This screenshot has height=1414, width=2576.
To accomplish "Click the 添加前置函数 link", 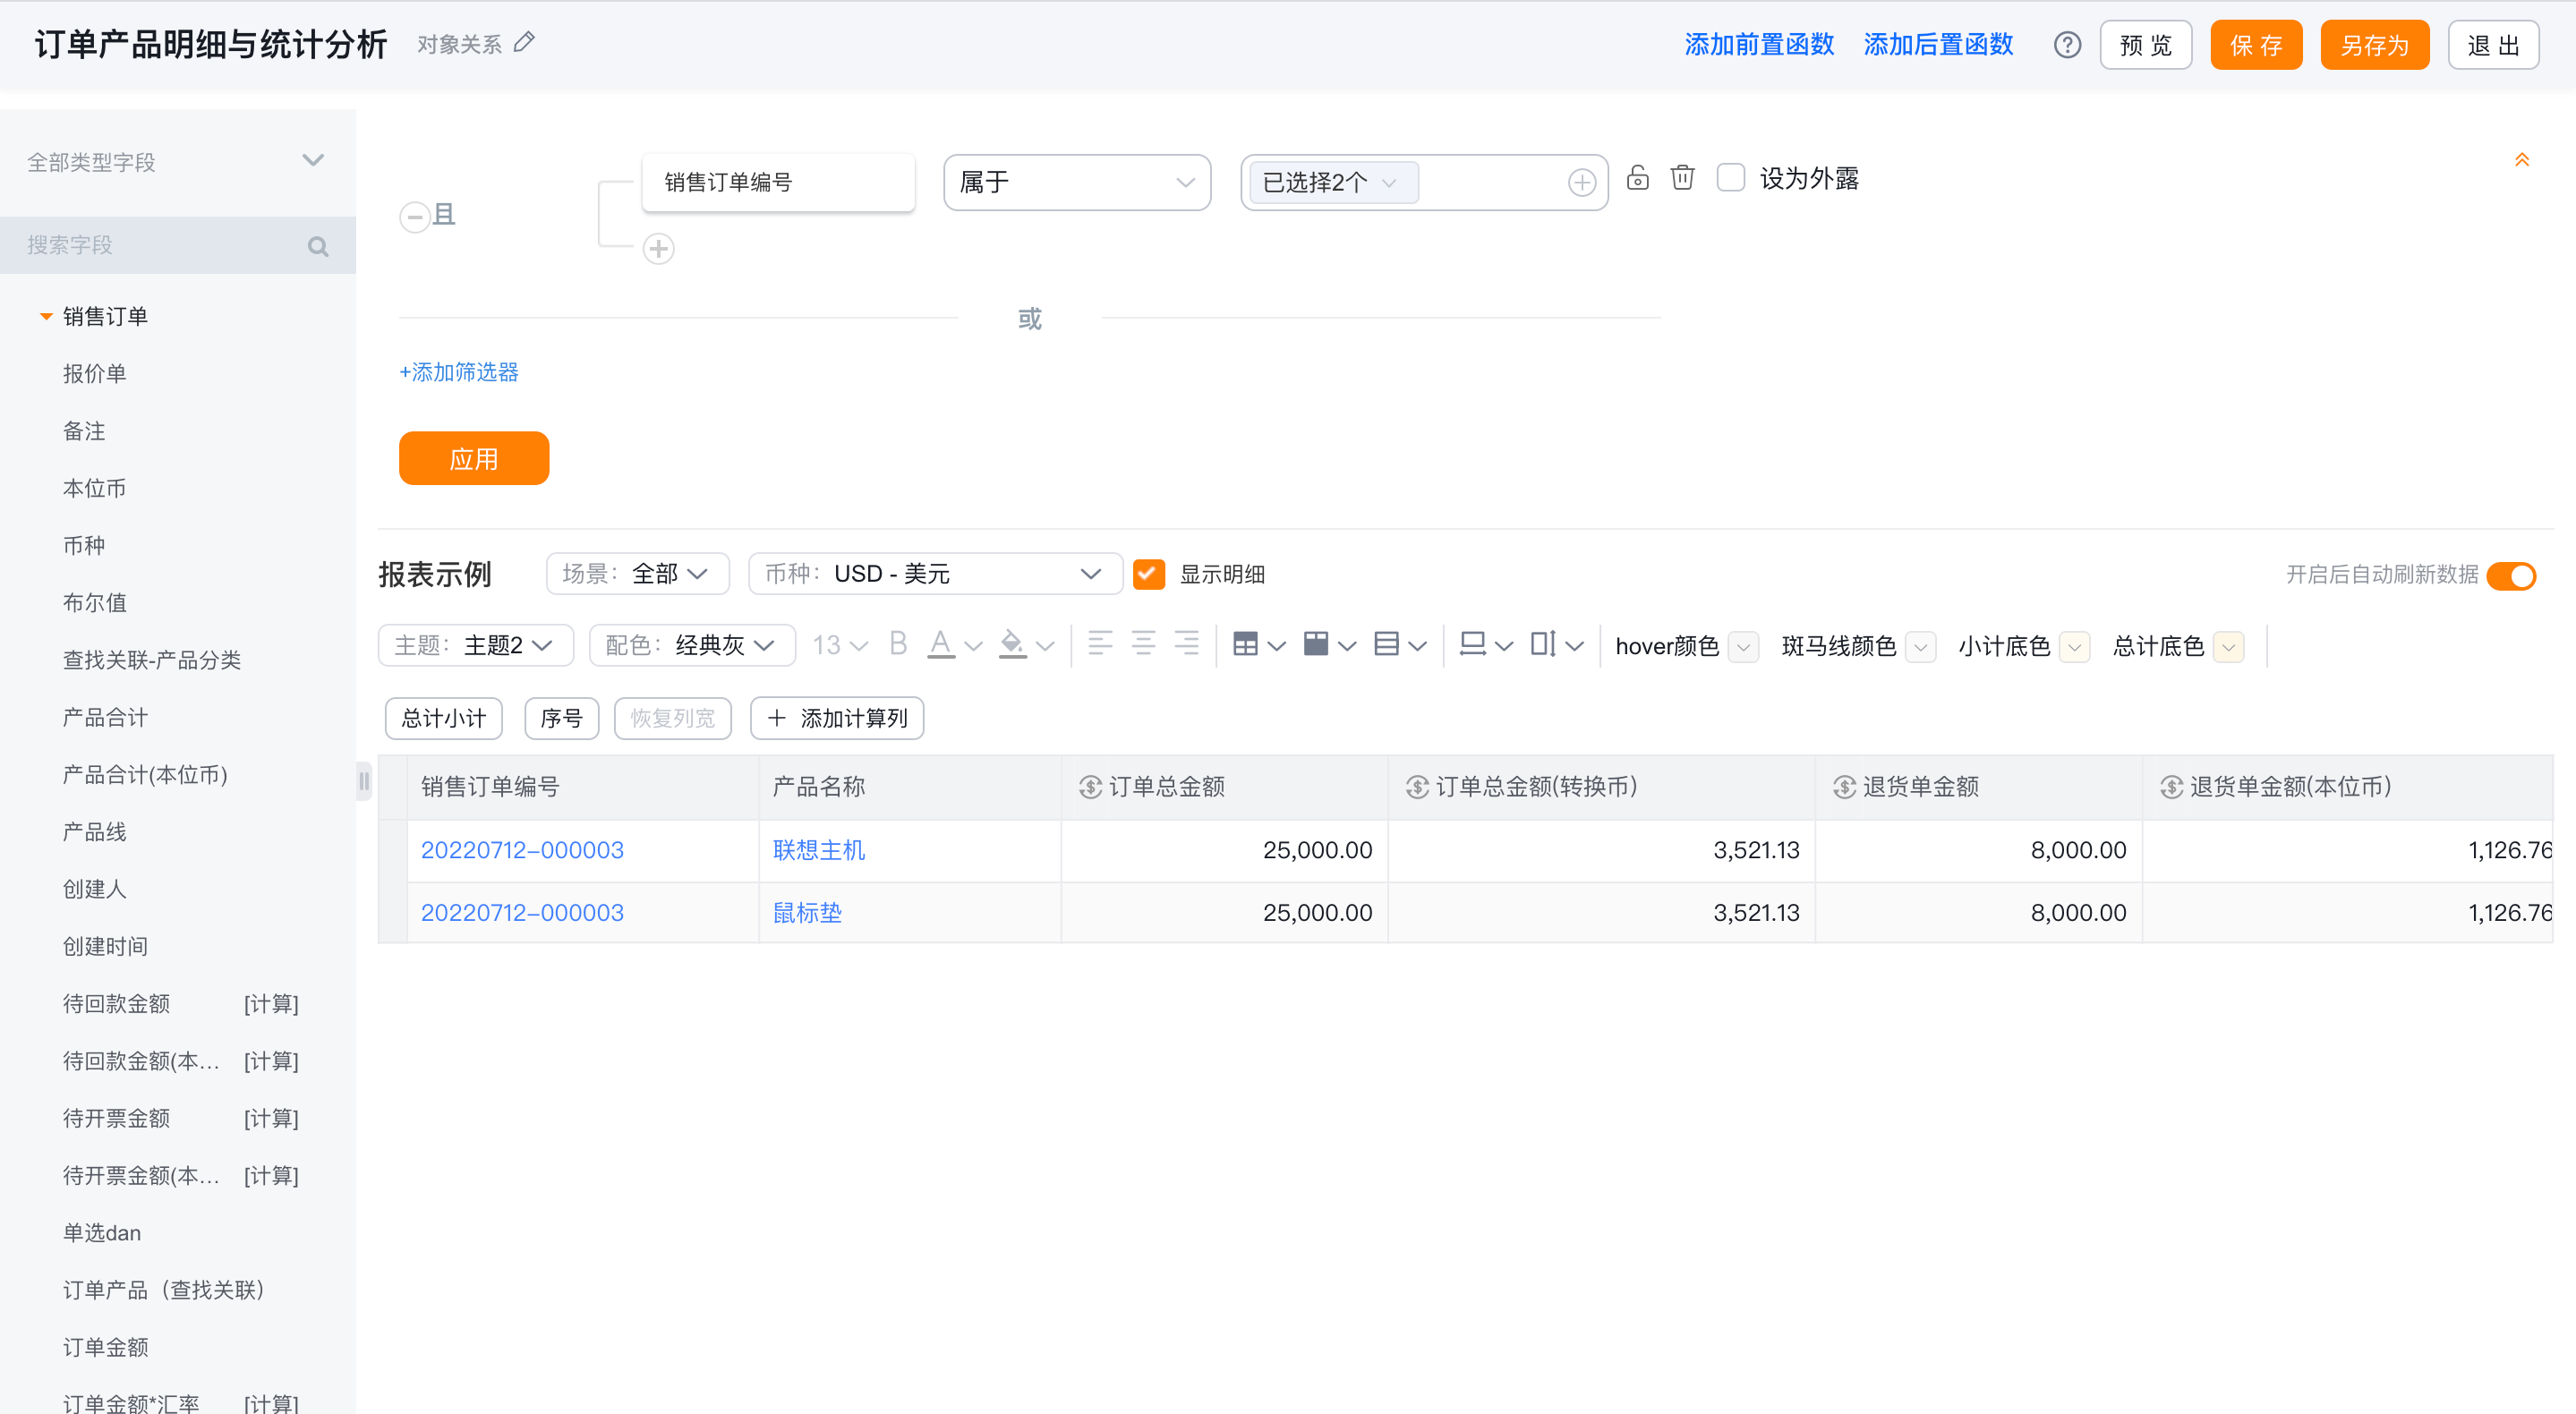I will click(x=1759, y=45).
